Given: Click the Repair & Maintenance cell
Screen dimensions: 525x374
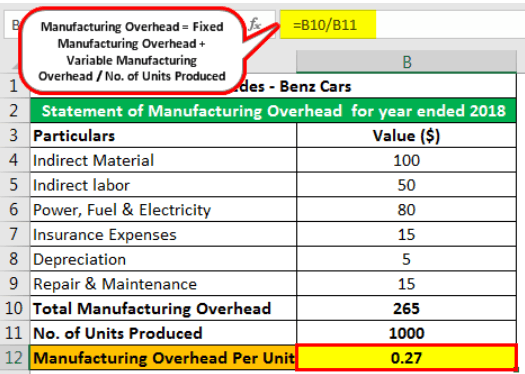Looking at the screenshot, I should [163, 284].
